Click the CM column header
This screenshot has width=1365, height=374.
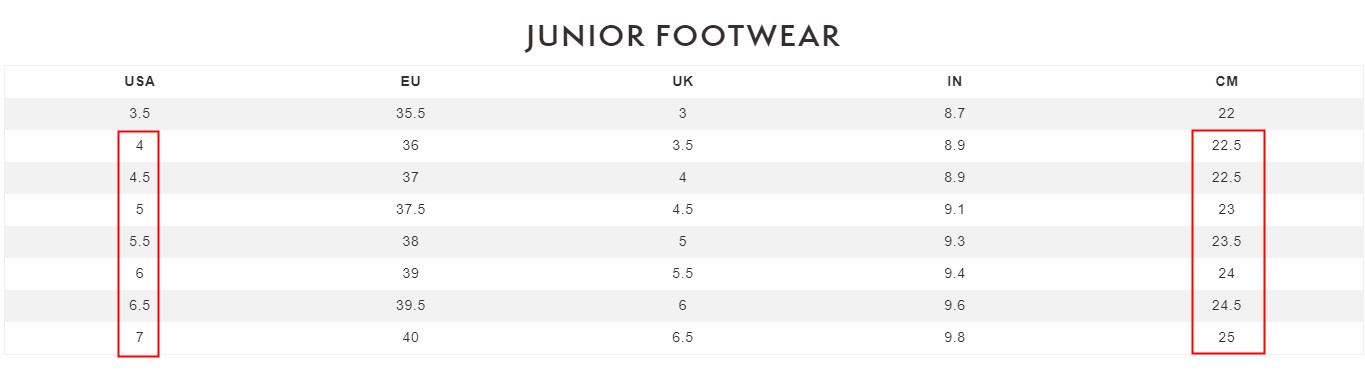[x=1227, y=81]
